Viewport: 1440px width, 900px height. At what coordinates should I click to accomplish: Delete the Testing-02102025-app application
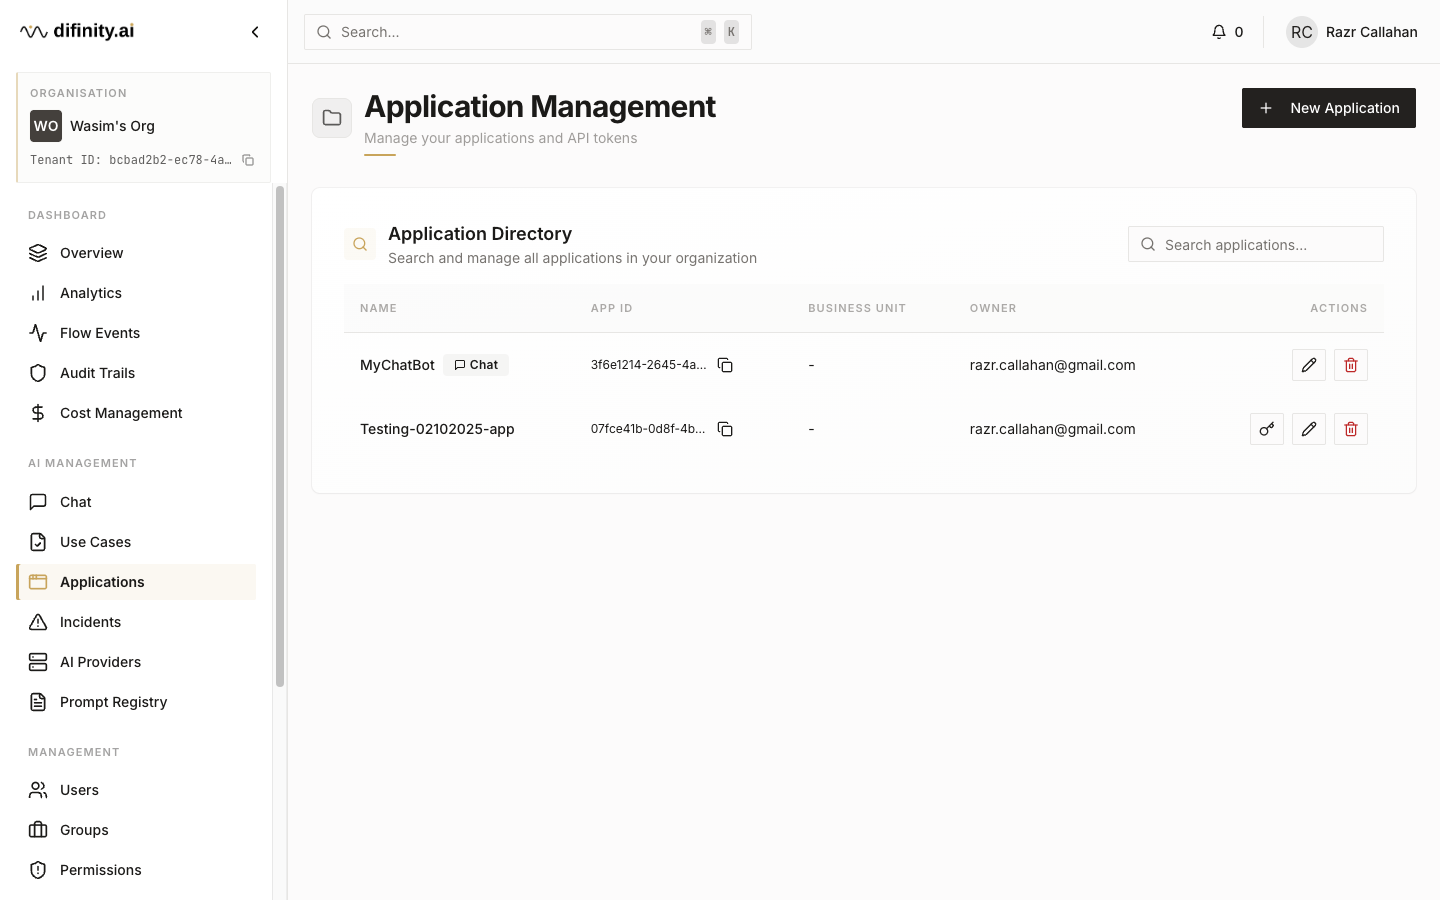pyautogui.click(x=1351, y=429)
